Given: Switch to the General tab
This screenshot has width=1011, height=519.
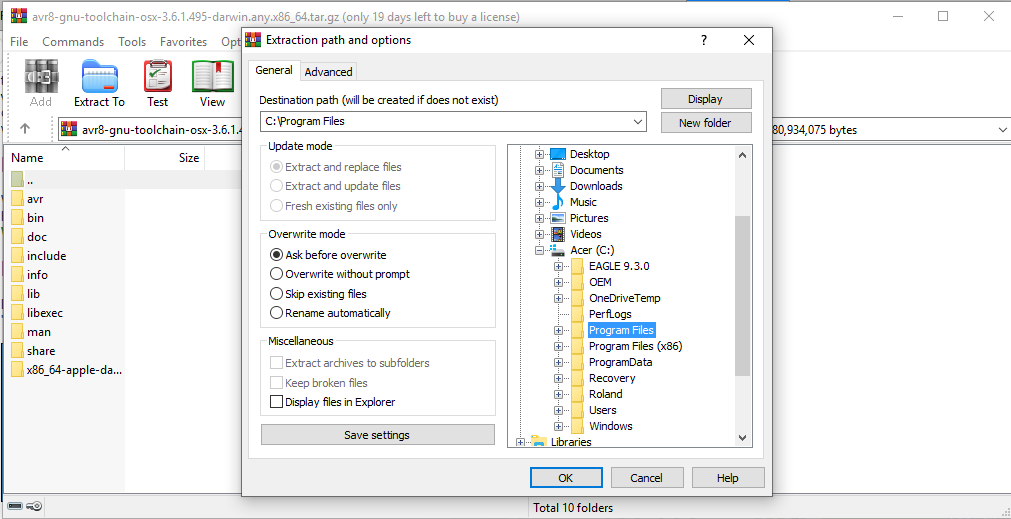Looking at the screenshot, I should tap(274, 70).
